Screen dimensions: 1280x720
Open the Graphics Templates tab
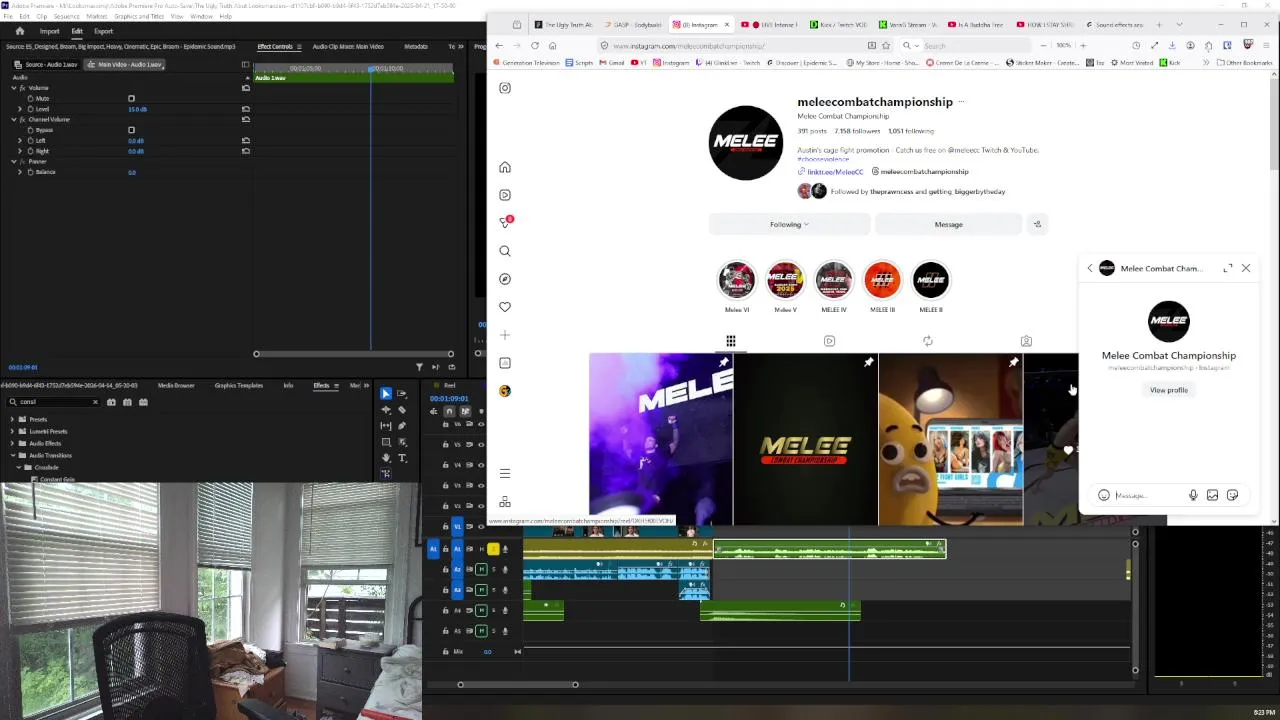coord(239,385)
